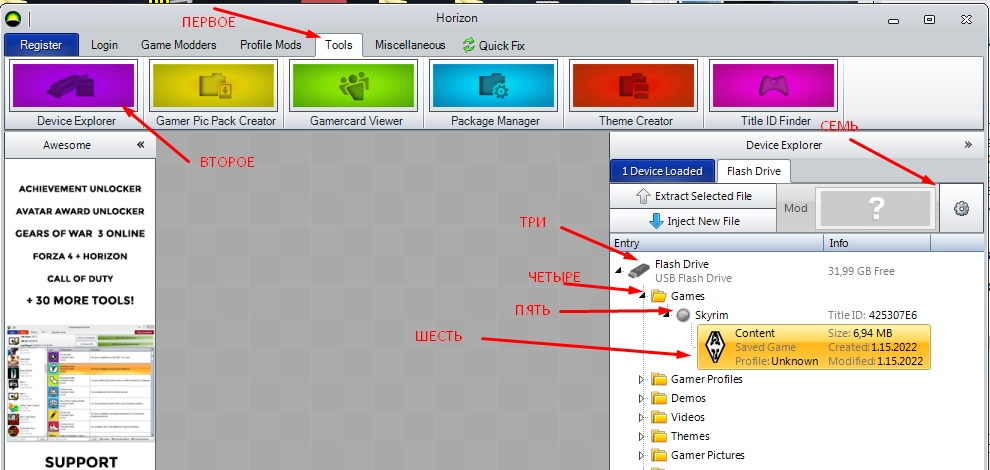990x470 pixels.
Task: Click the Videos folder icon
Action: pos(659,417)
